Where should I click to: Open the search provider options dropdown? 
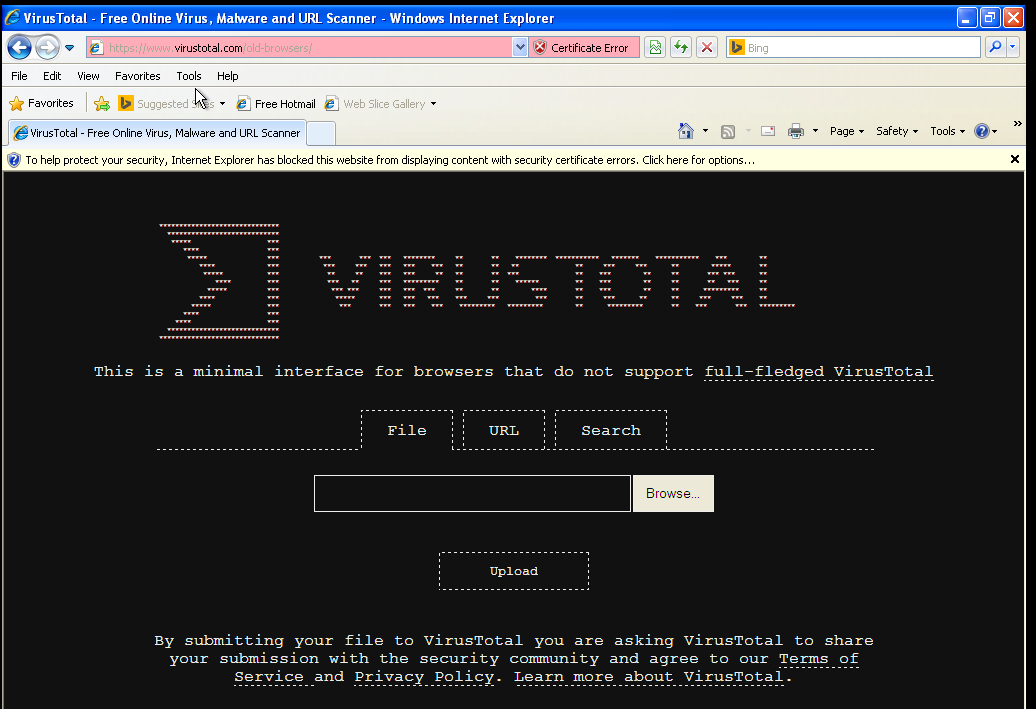pyautogui.click(x=1012, y=48)
